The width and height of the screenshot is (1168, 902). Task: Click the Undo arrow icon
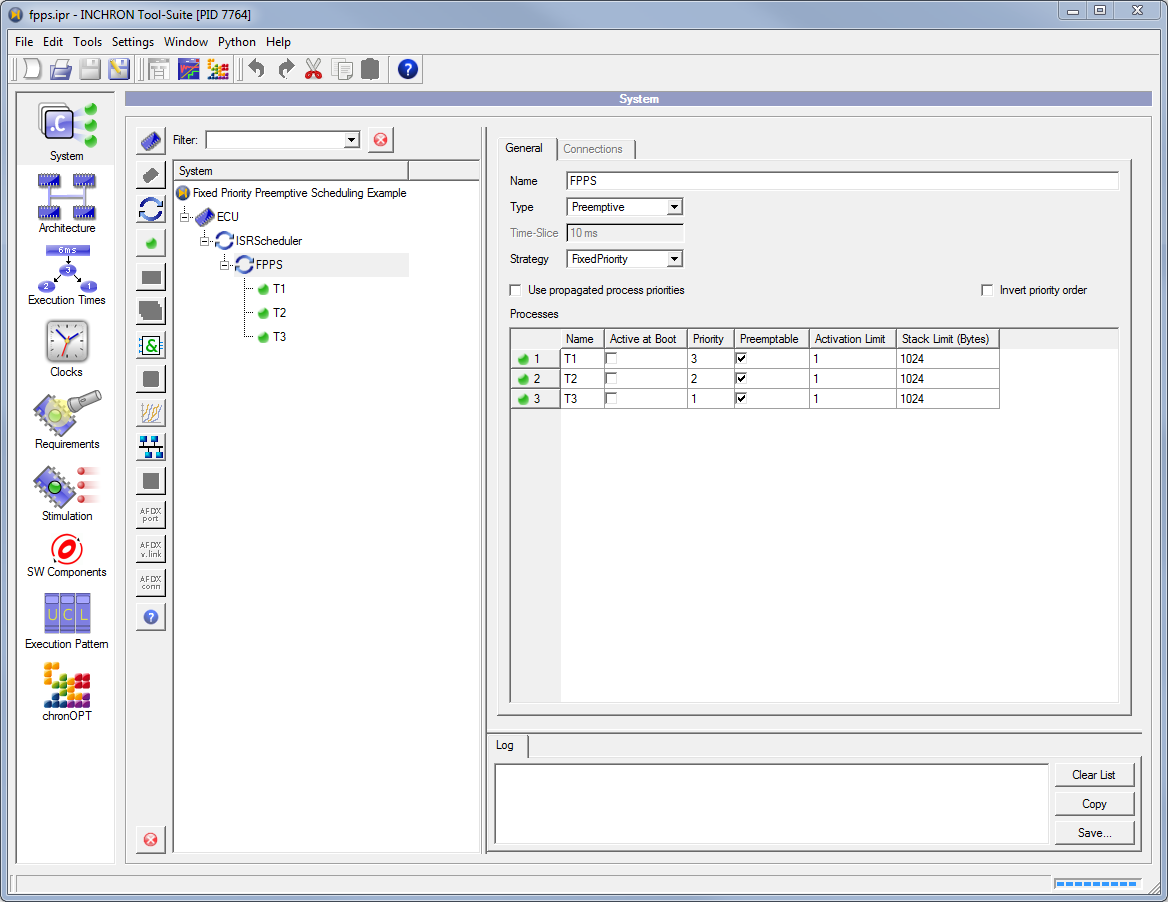tap(257, 69)
